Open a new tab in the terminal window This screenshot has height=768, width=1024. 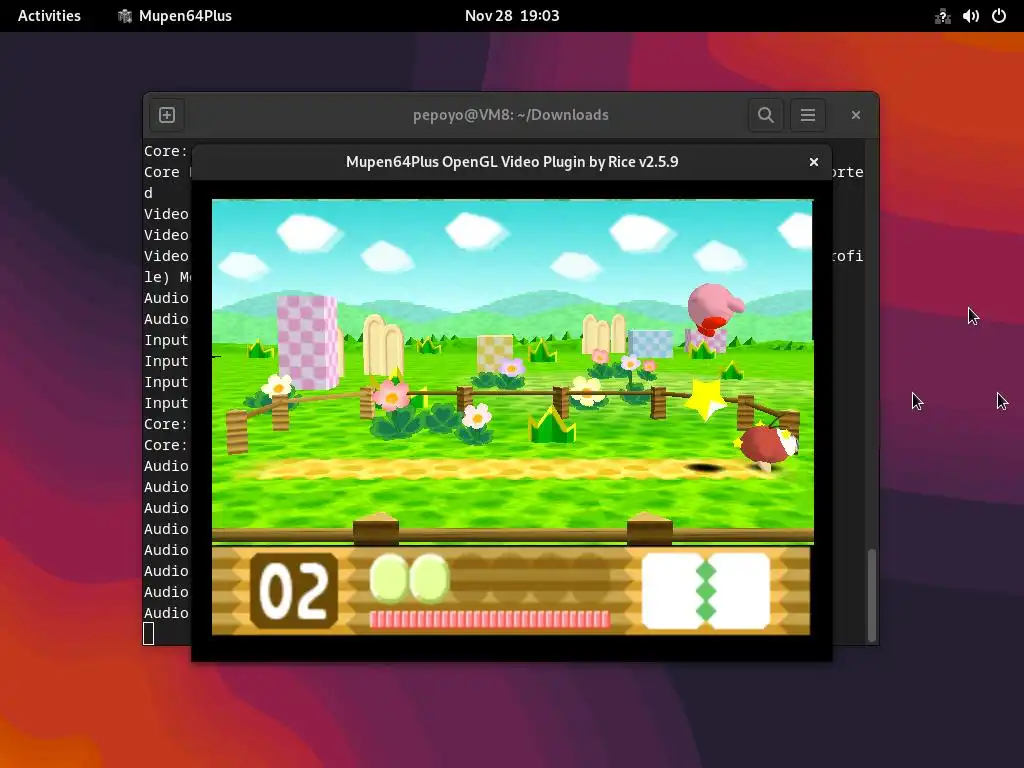[167, 115]
